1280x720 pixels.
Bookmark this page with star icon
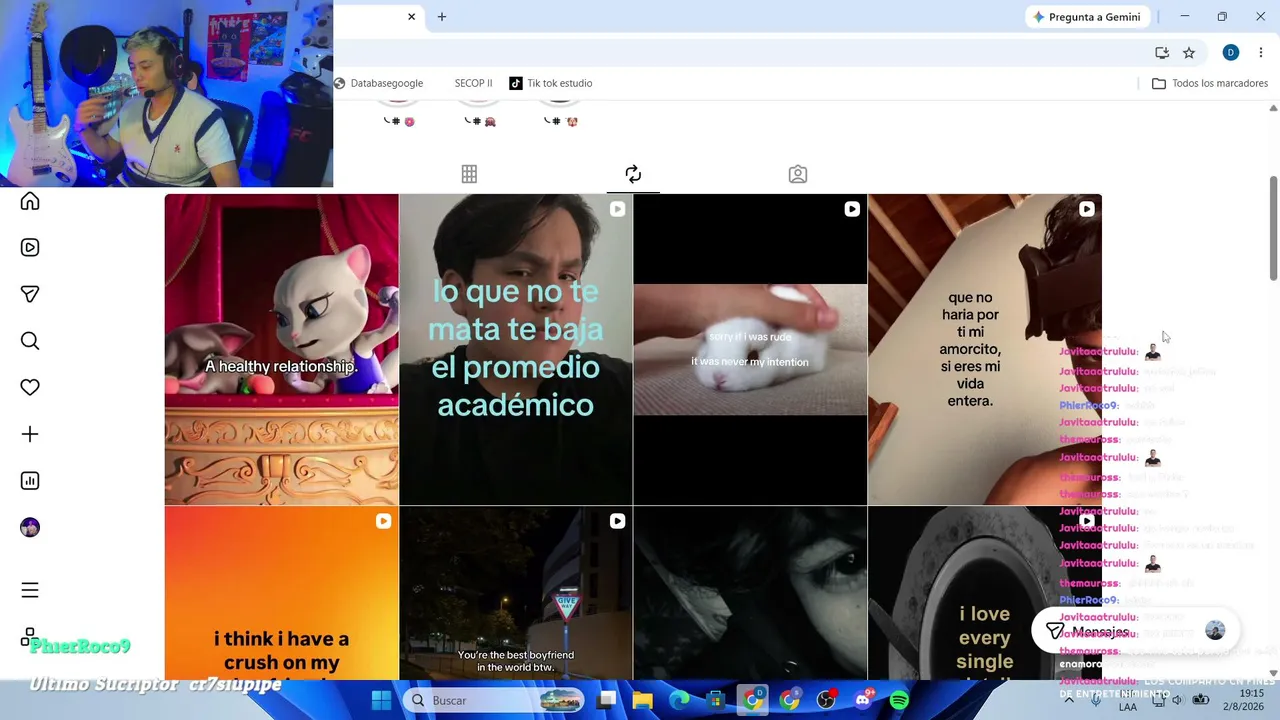[x=1189, y=53]
